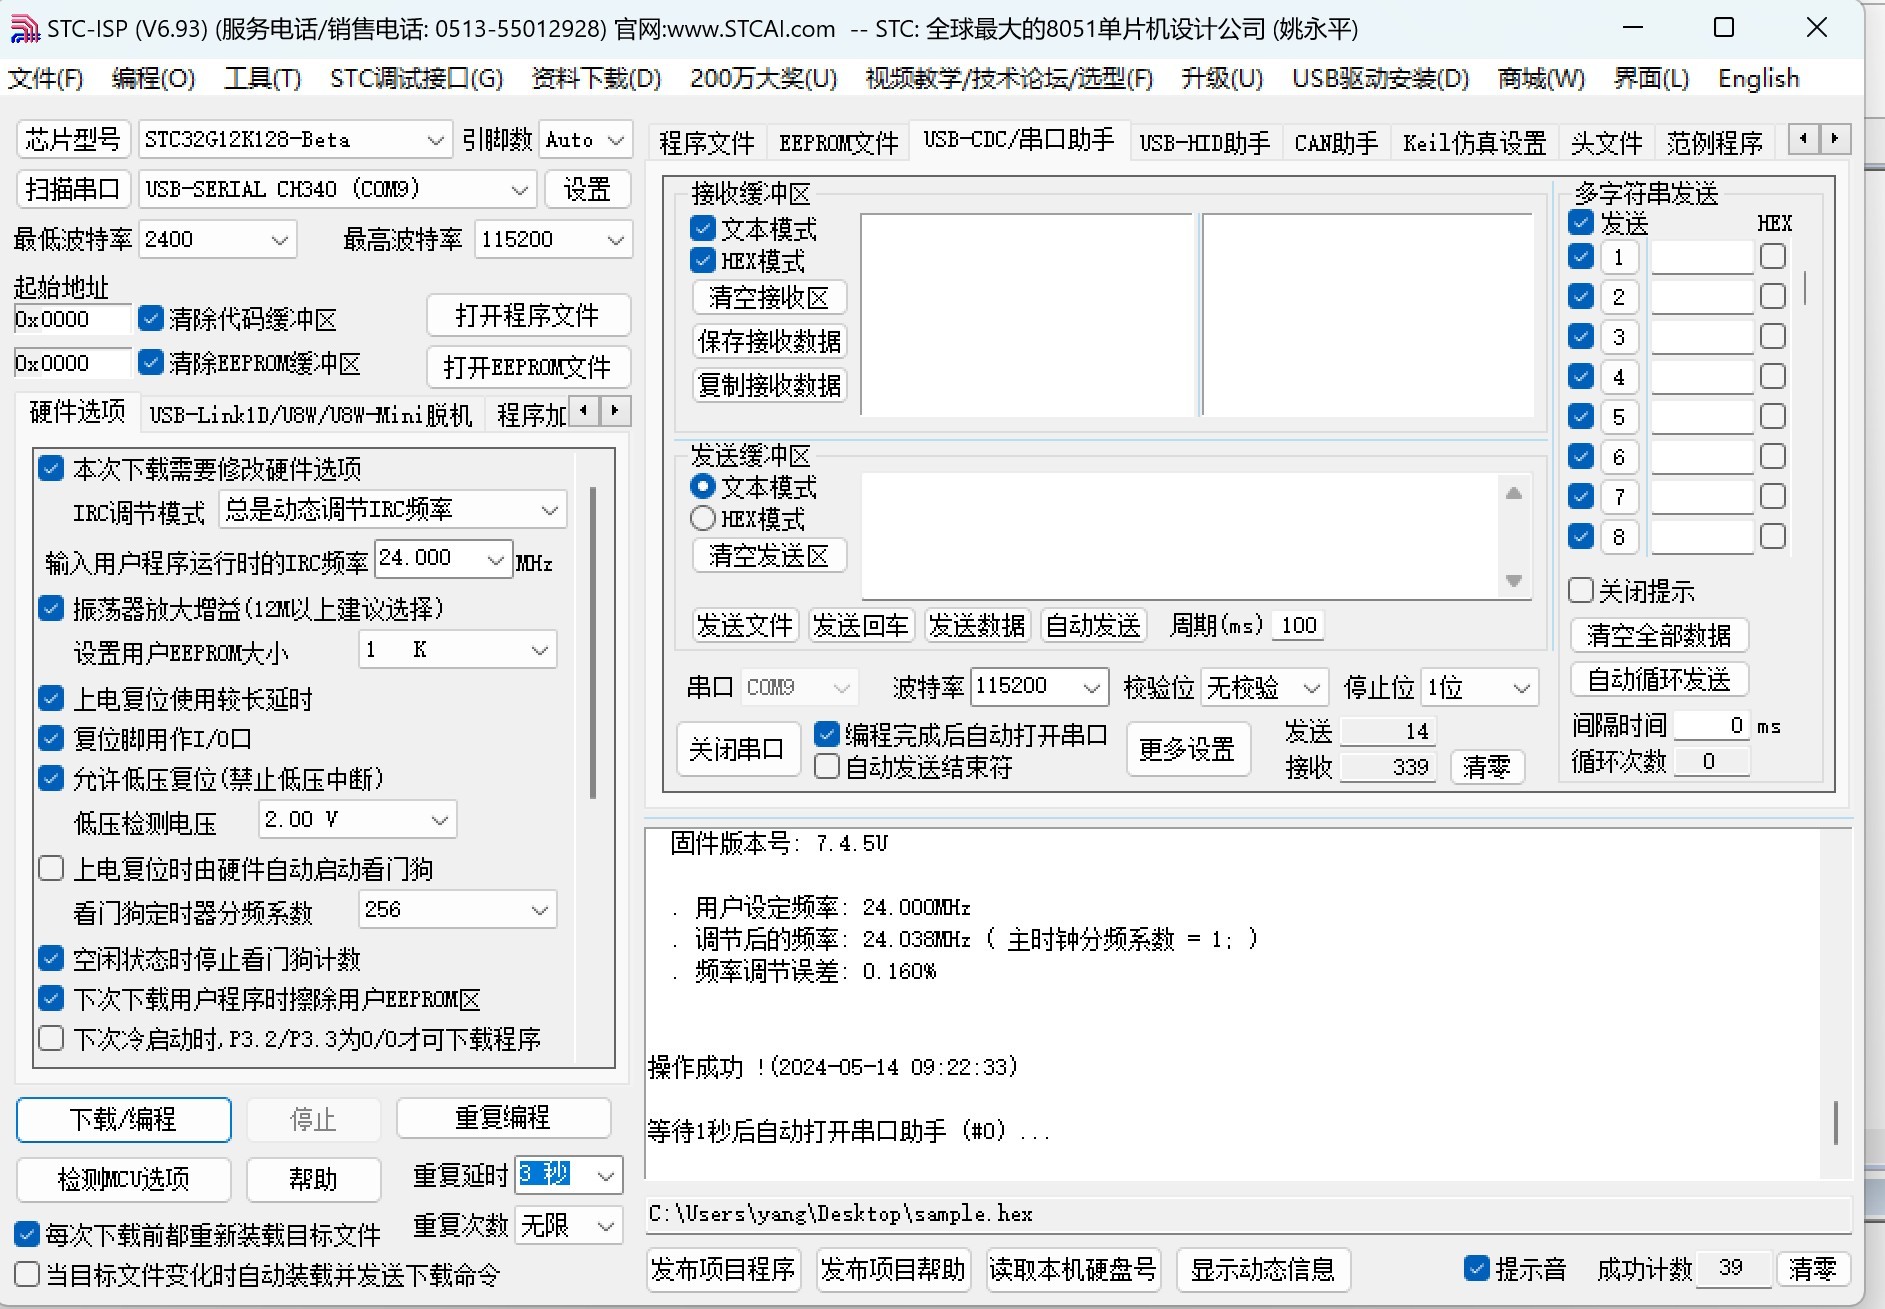
Task: Click left scroll arrow beside 硬件选项 tabs
Action: coord(585,411)
